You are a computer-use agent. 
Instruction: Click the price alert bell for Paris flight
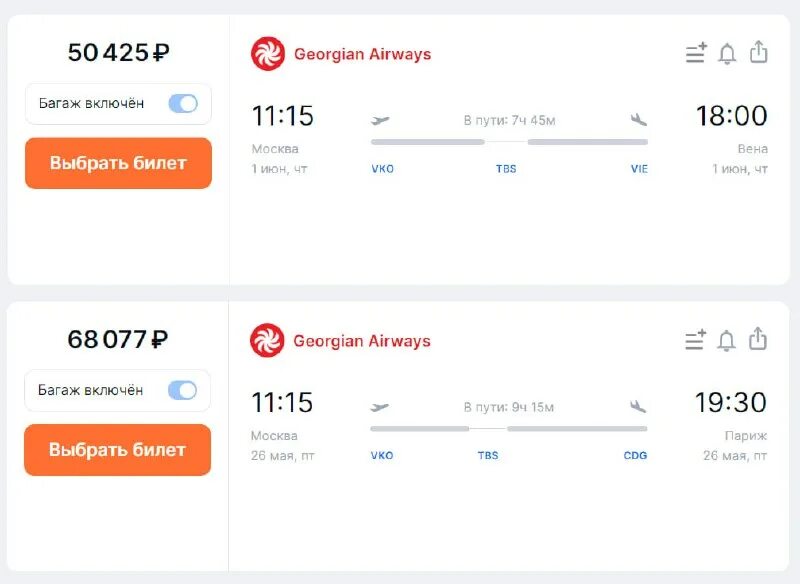coord(727,341)
